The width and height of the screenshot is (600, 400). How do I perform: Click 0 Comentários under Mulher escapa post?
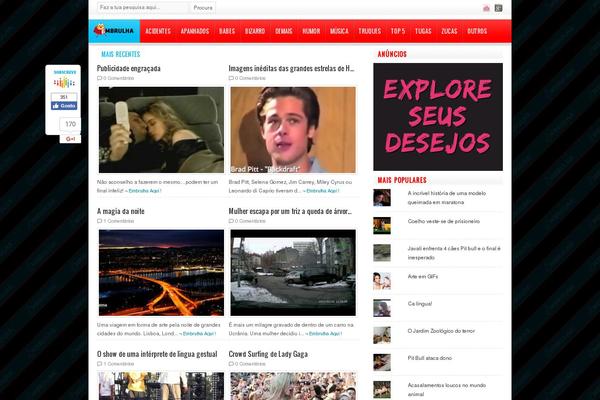pos(250,221)
